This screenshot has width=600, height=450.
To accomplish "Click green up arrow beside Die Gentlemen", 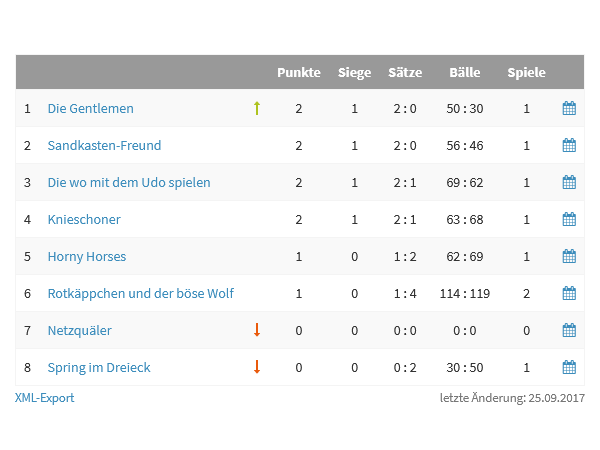I will [x=257, y=108].
